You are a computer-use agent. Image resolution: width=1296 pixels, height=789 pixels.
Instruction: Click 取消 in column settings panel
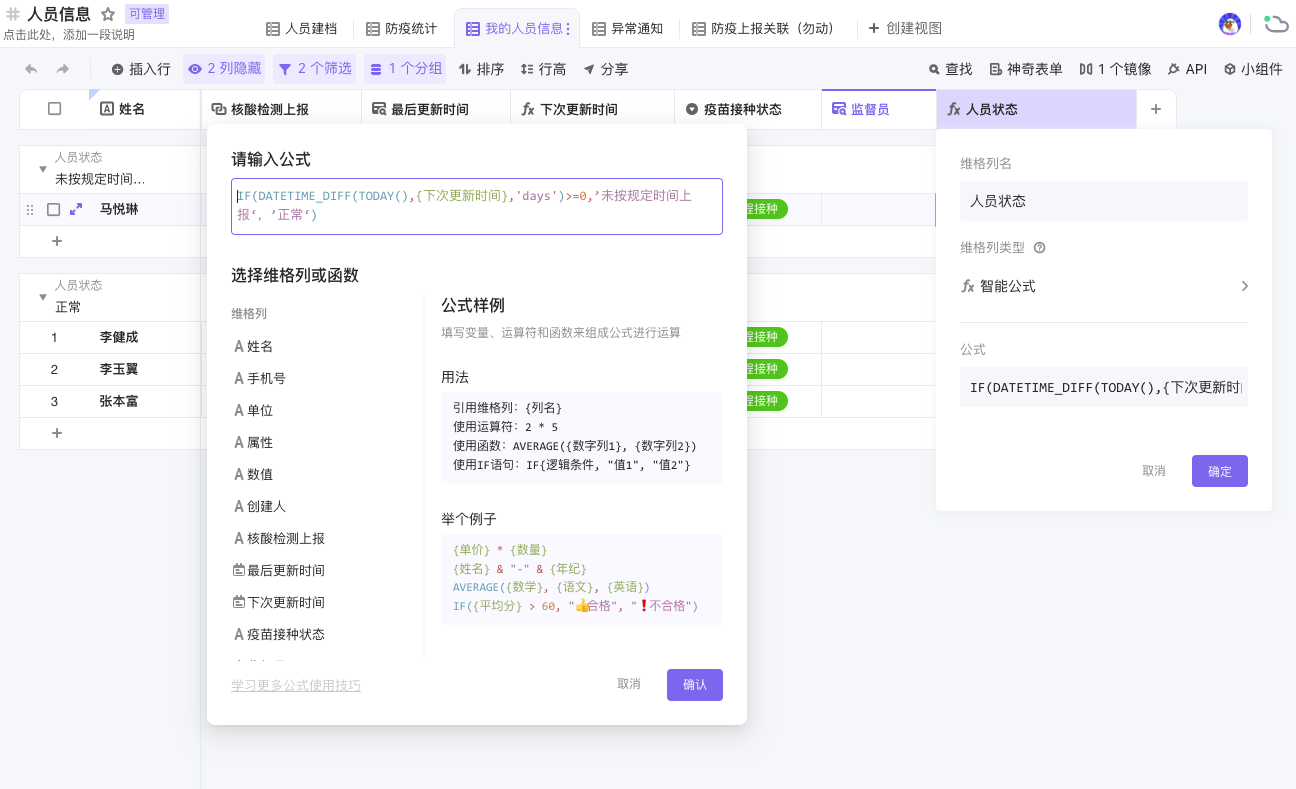coord(1154,471)
